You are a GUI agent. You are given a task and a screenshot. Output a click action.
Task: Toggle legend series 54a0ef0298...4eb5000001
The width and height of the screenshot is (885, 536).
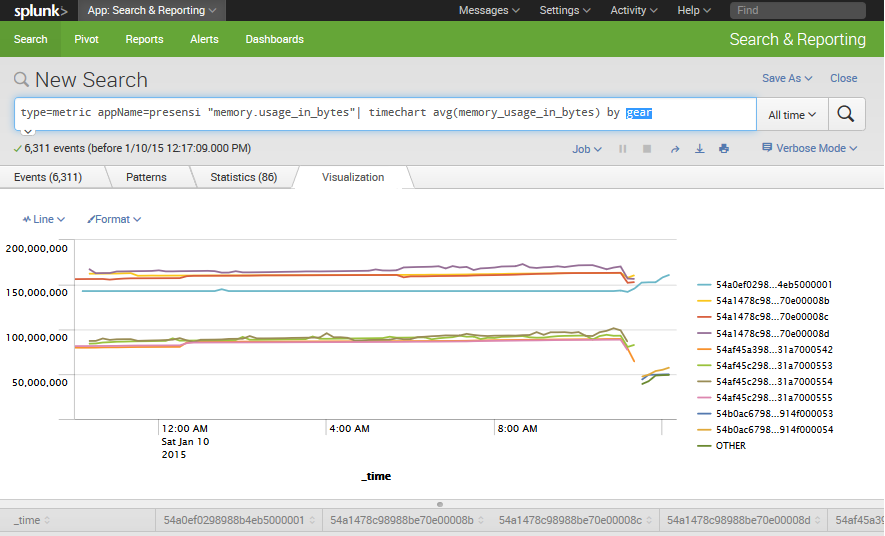coord(765,285)
